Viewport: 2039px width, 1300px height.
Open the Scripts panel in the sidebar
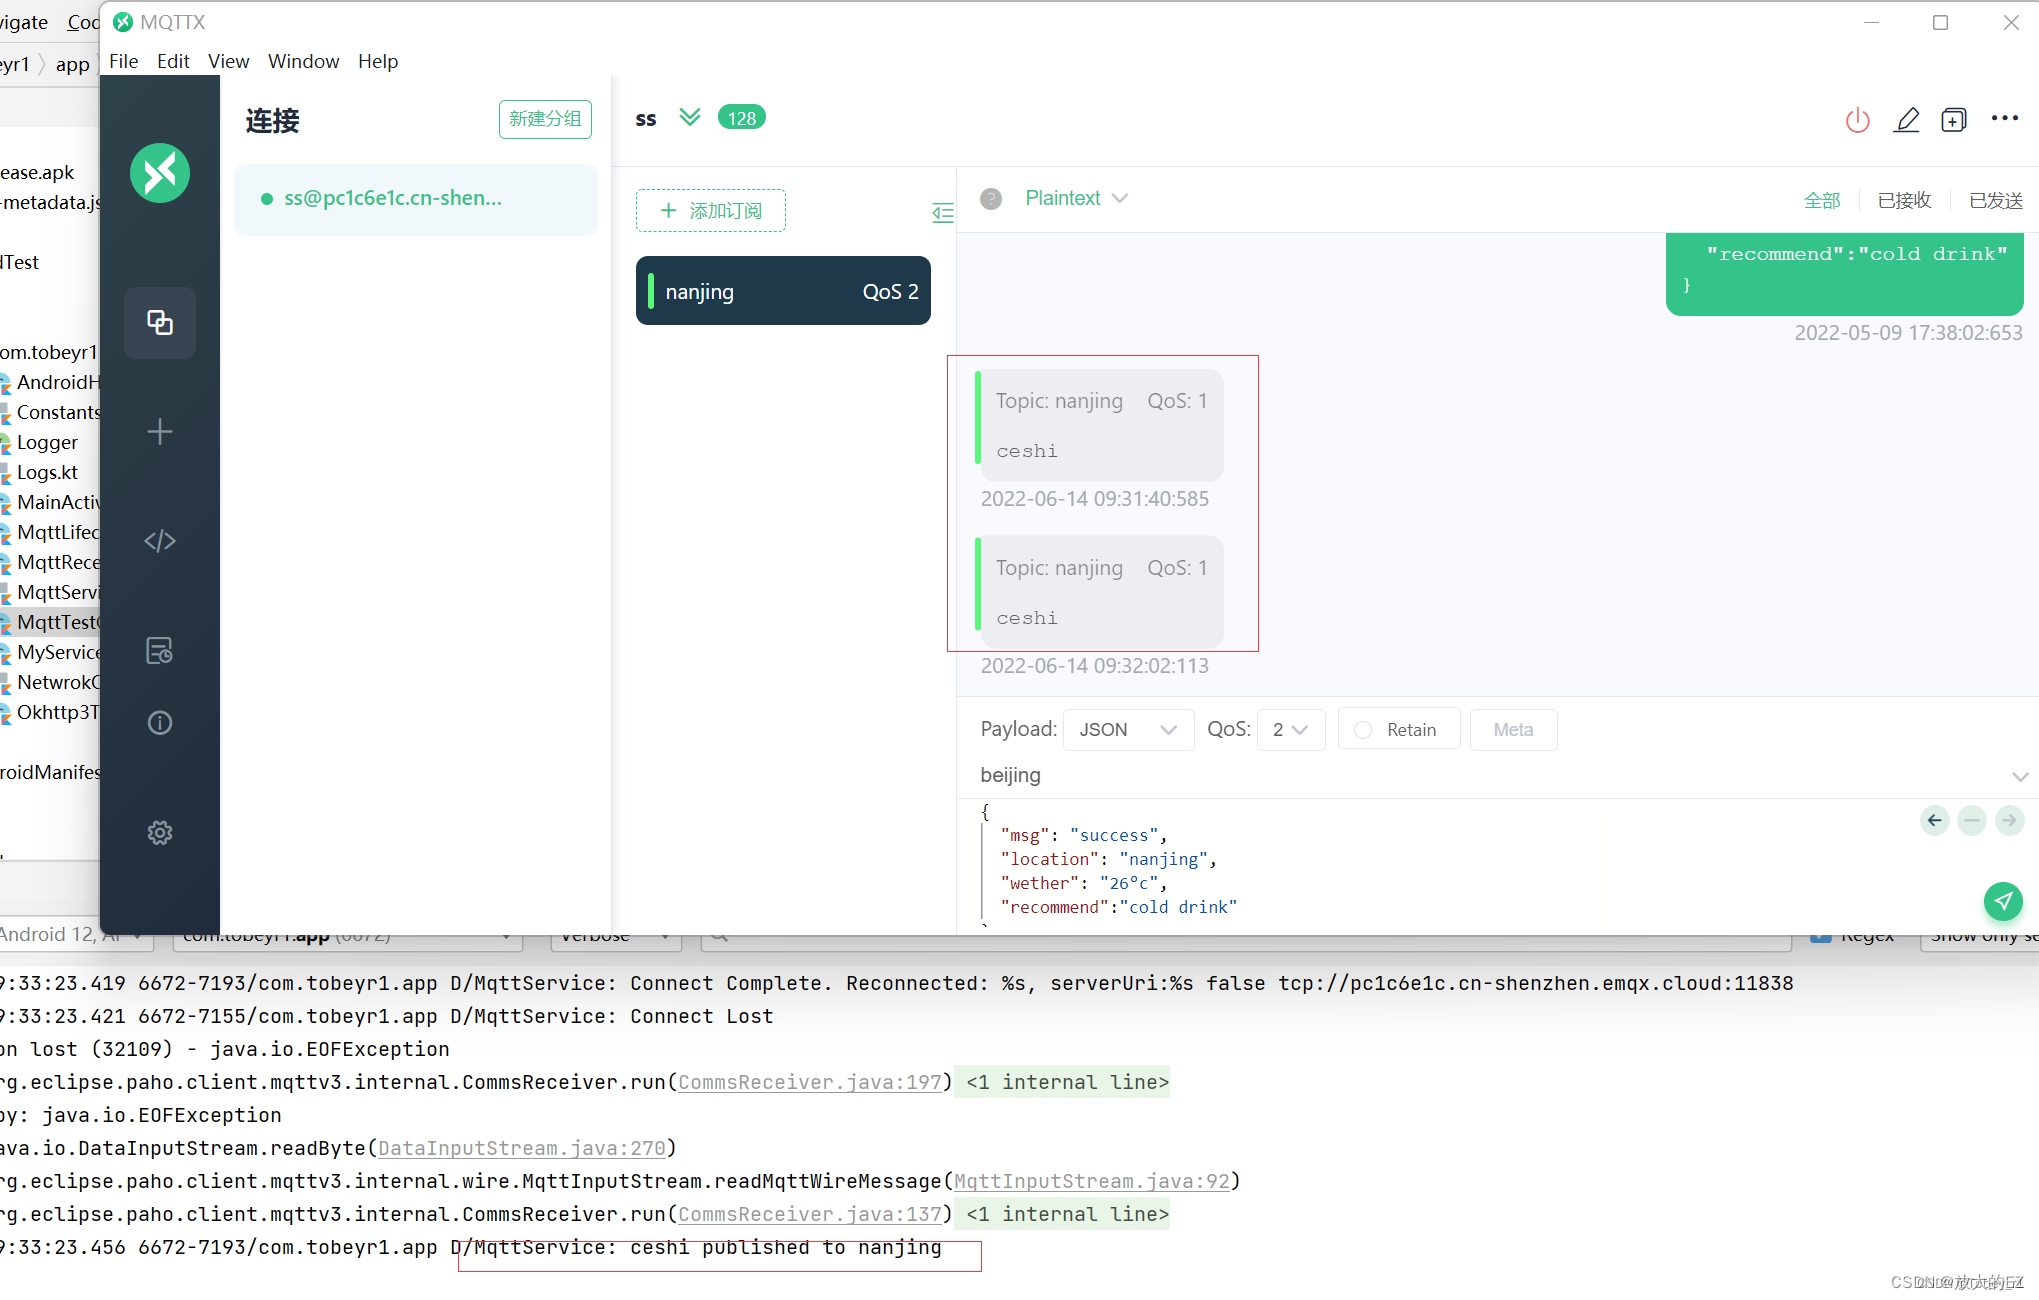tap(160, 541)
